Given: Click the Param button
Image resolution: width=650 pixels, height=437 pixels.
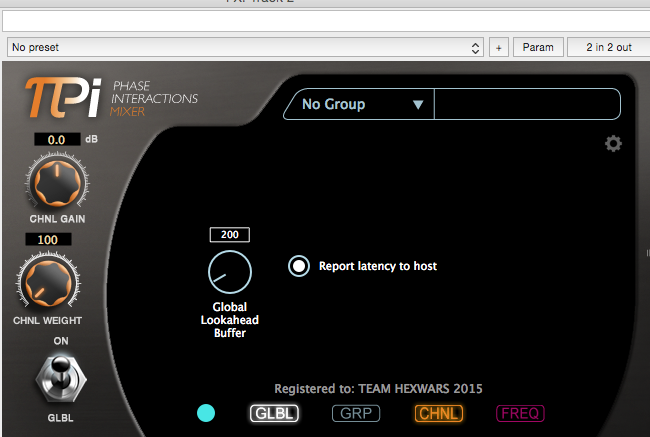Looking at the screenshot, I should point(538,47).
